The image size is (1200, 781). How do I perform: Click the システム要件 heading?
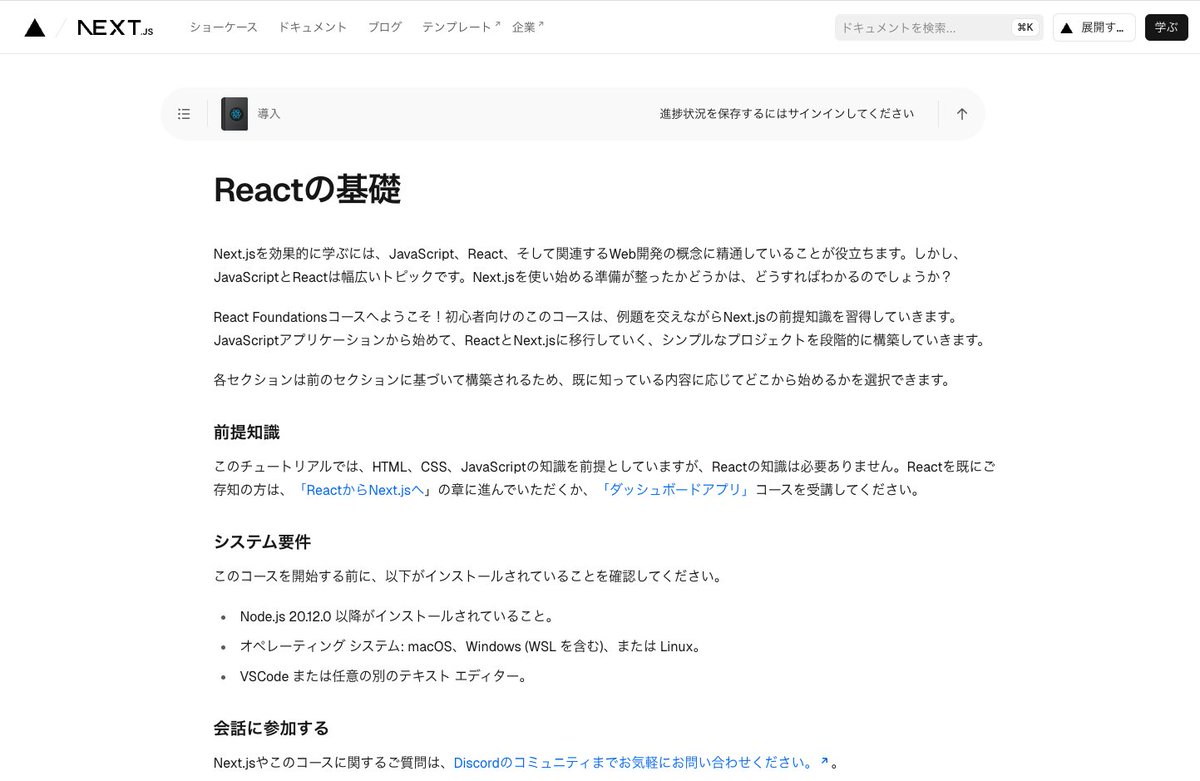(262, 542)
